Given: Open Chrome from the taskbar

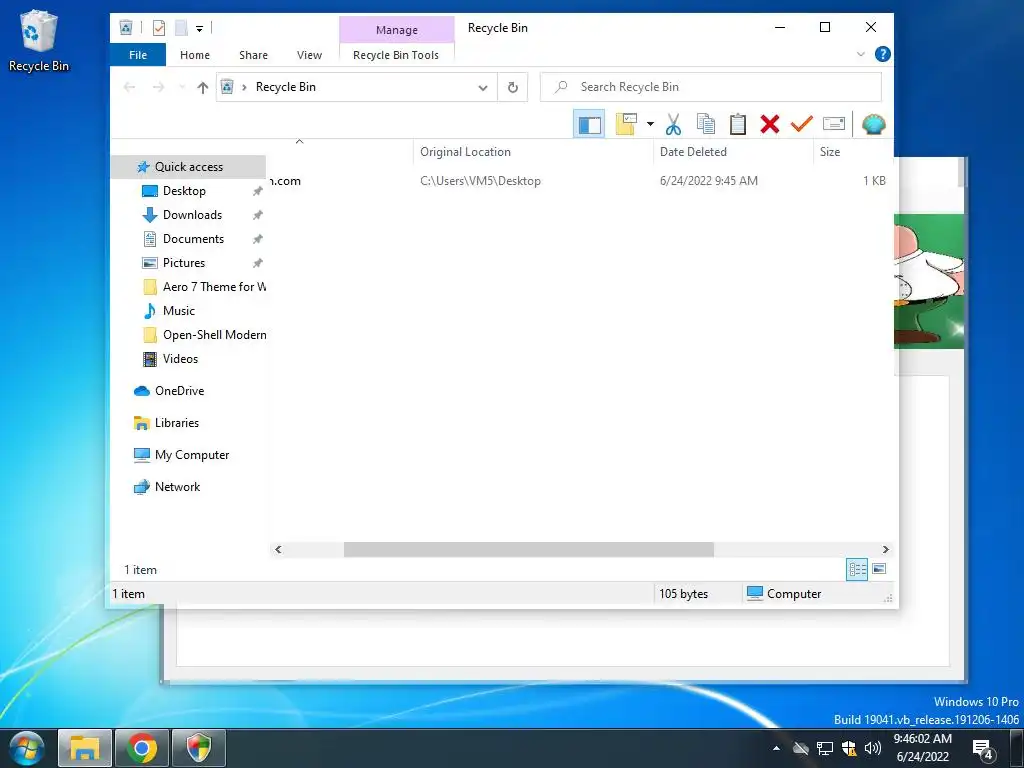Looking at the screenshot, I should coord(142,748).
